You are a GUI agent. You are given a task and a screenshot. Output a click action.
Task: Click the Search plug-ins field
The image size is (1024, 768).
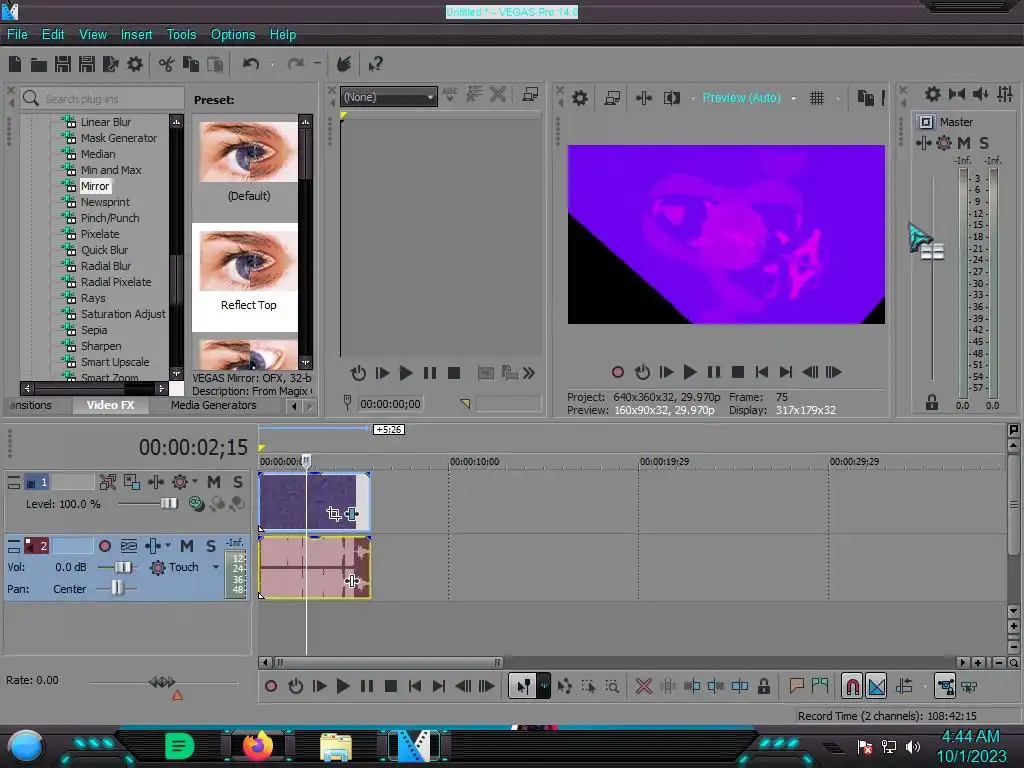coord(103,99)
